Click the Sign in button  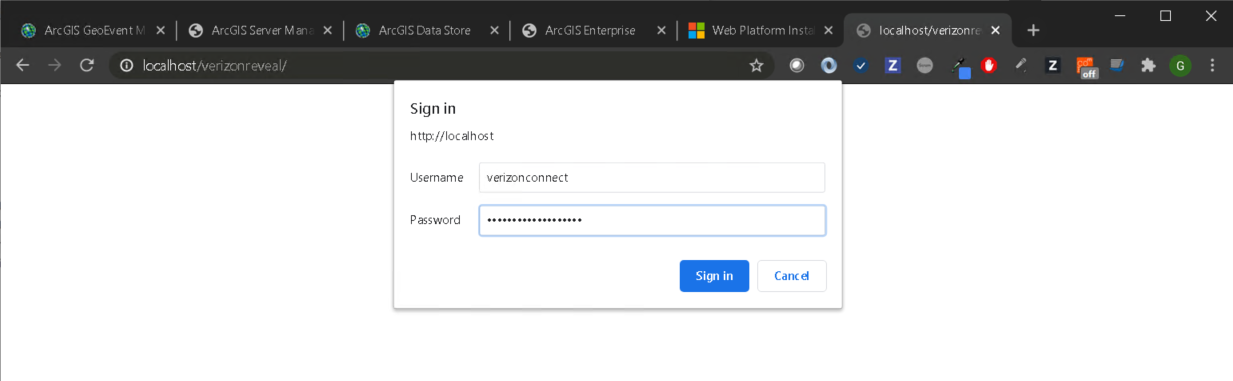coord(714,276)
